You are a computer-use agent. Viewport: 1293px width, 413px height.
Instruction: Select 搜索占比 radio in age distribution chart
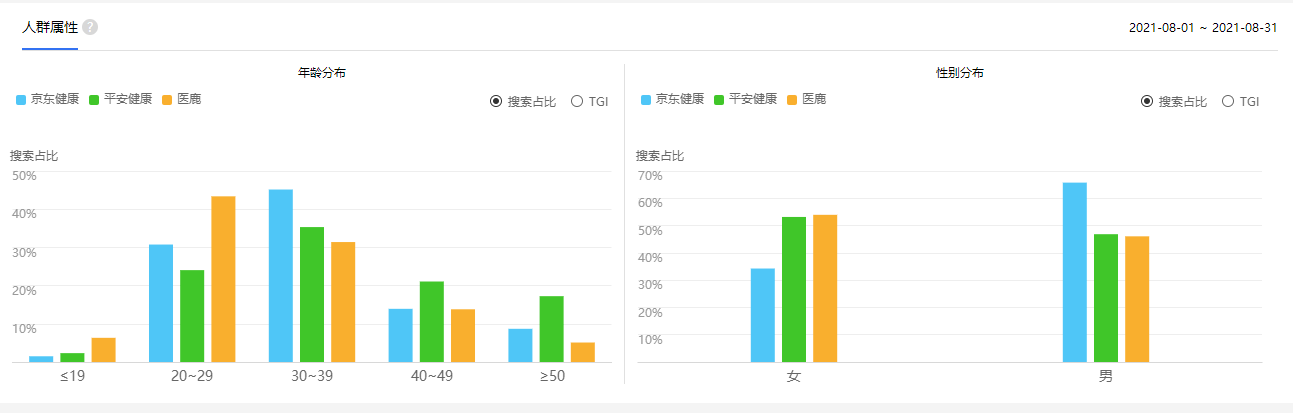pyautogui.click(x=496, y=101)
